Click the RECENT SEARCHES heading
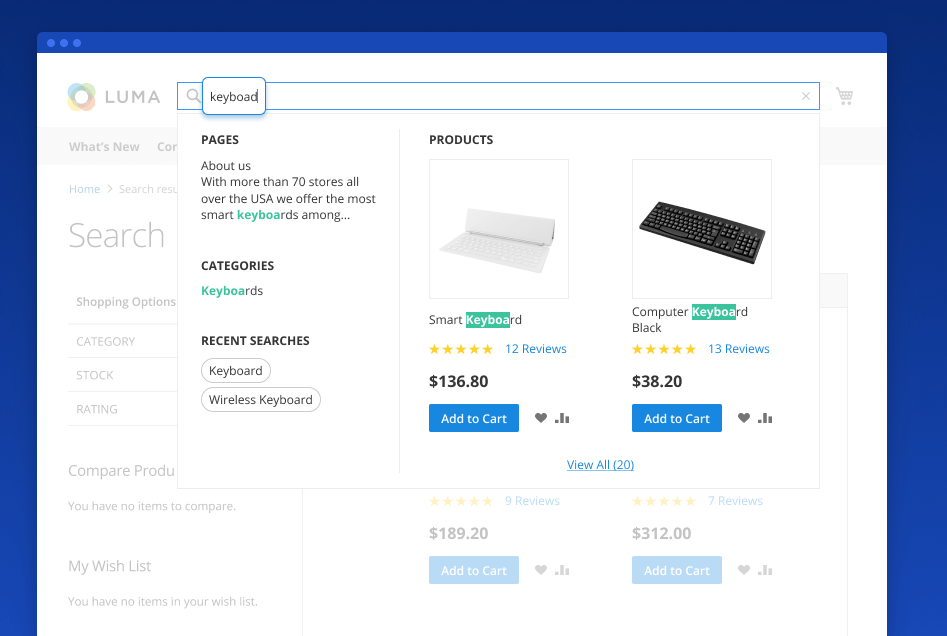947x636 pixels. click(x=255, y=341)
